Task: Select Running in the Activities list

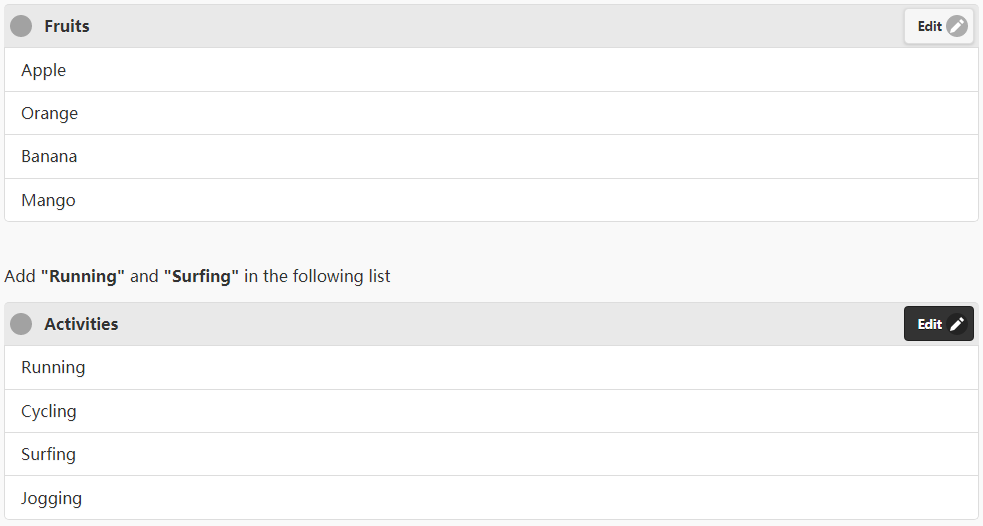Action: (492, 367)
